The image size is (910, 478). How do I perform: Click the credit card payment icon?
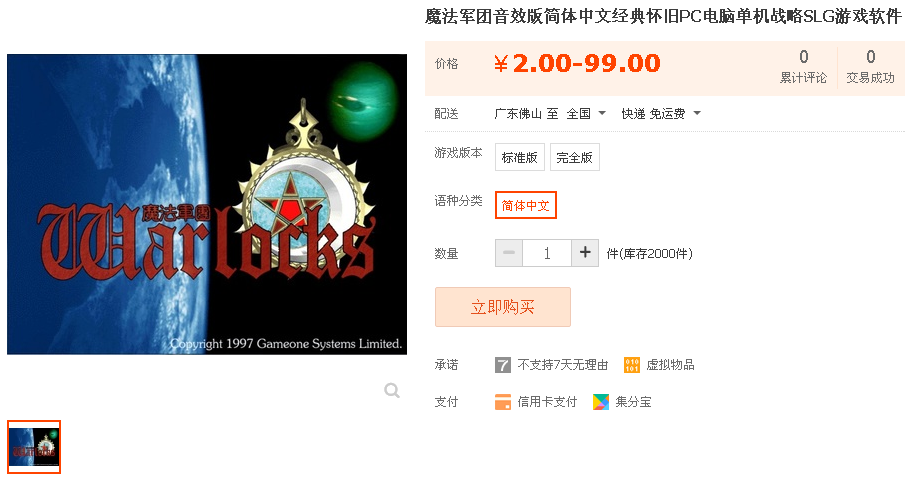tap(503, 401)
